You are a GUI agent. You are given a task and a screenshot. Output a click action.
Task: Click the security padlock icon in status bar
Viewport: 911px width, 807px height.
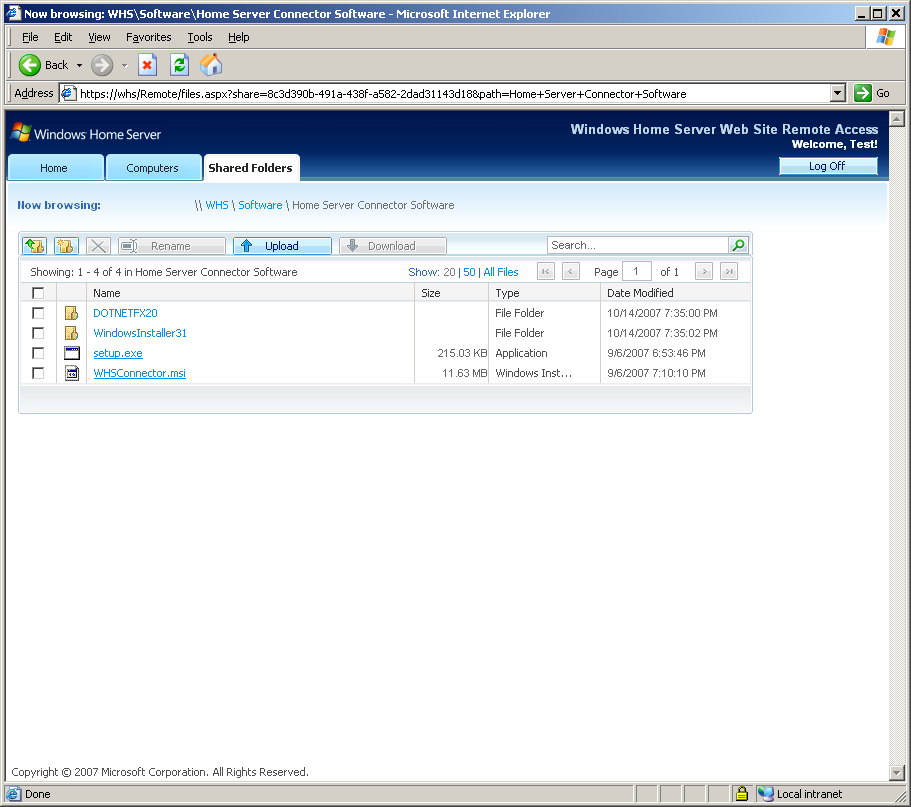(x=742, y=794)
